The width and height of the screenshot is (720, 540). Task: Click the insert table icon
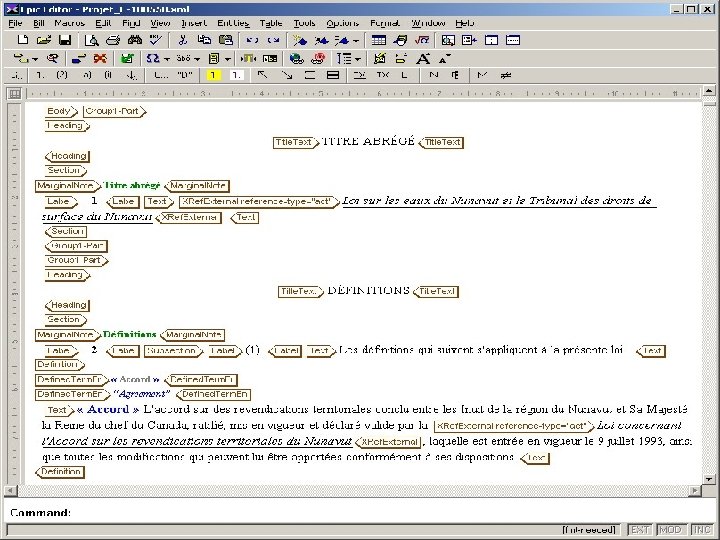378,40
